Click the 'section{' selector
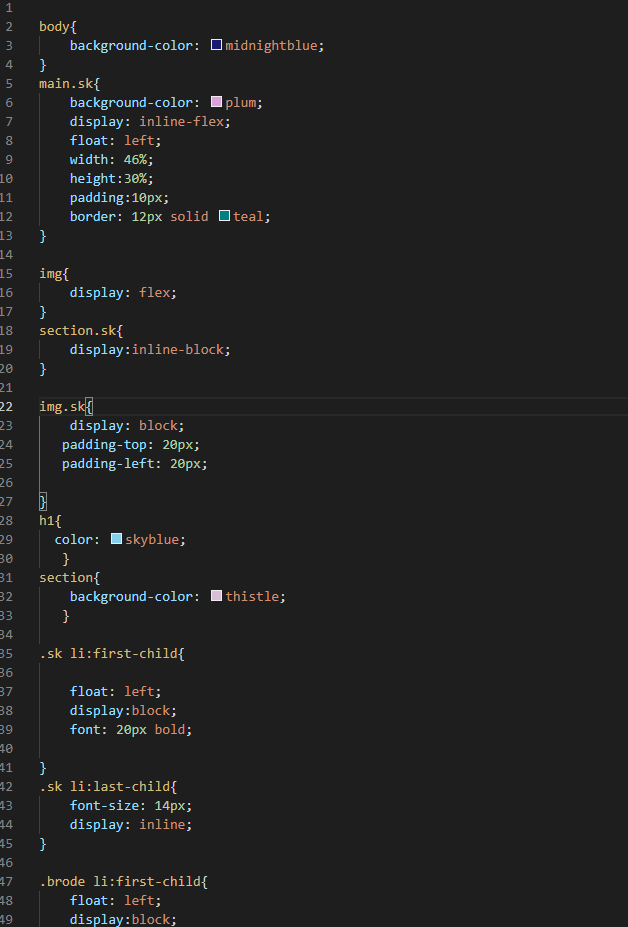This screenshot has width=628, height=927. pyautogui.click(x=70, y=577)
